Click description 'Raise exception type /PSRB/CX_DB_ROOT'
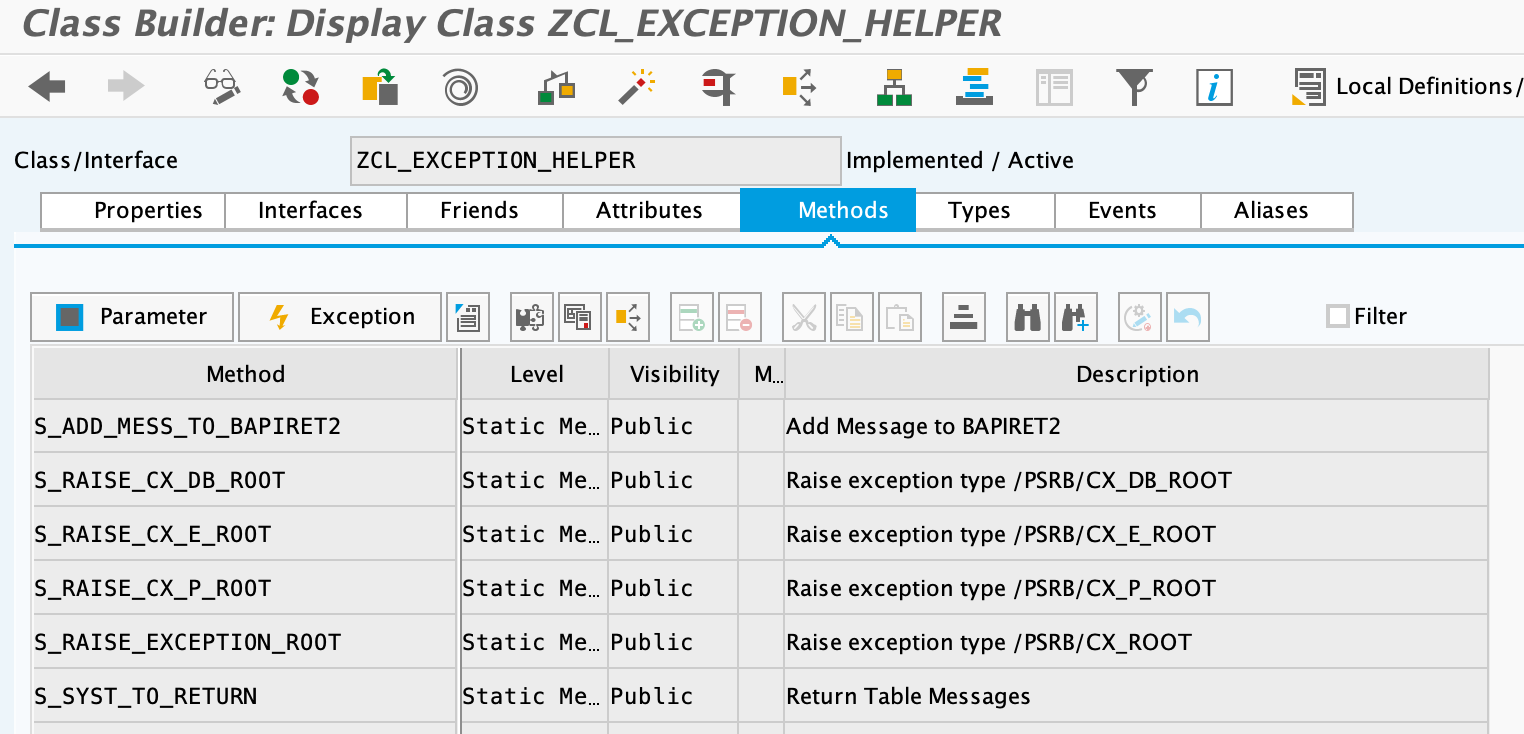The image size is (1524, 734). [x=1009, y=480]
